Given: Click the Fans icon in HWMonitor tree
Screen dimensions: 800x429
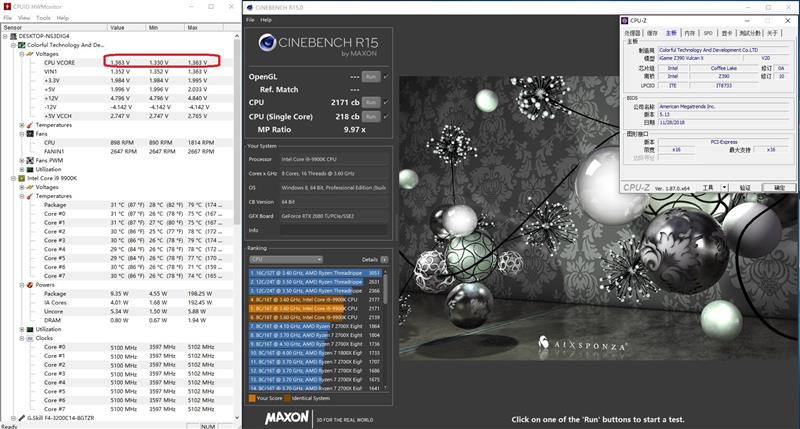Looking at the screenshot, I should (30, 134).
